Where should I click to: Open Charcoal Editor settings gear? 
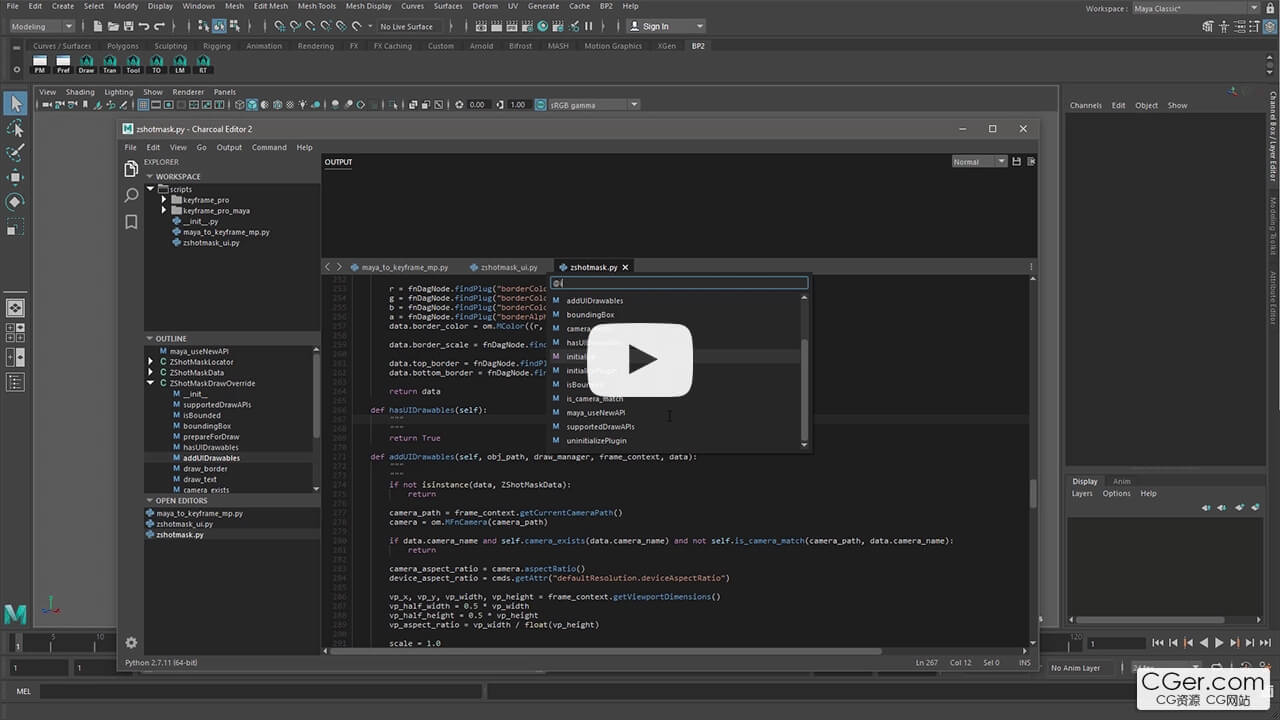point(131,643)
